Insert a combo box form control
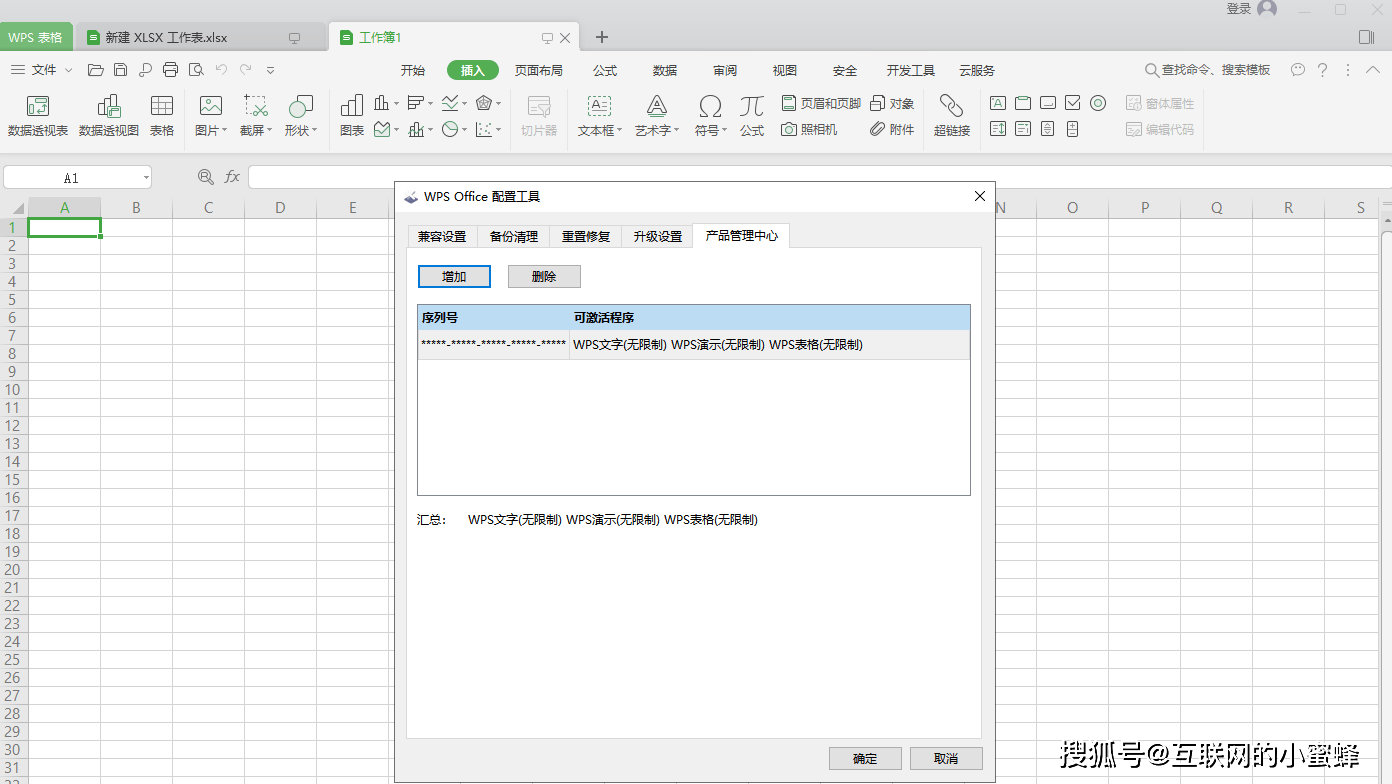1392x784 pixels. [1023, 129]
